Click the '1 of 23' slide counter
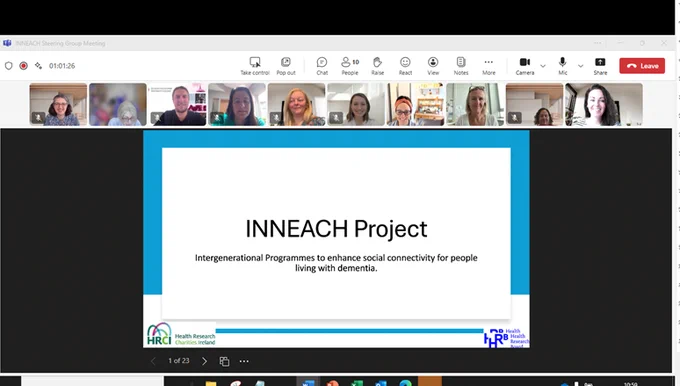The image size is (680, 386). (179, 360)
